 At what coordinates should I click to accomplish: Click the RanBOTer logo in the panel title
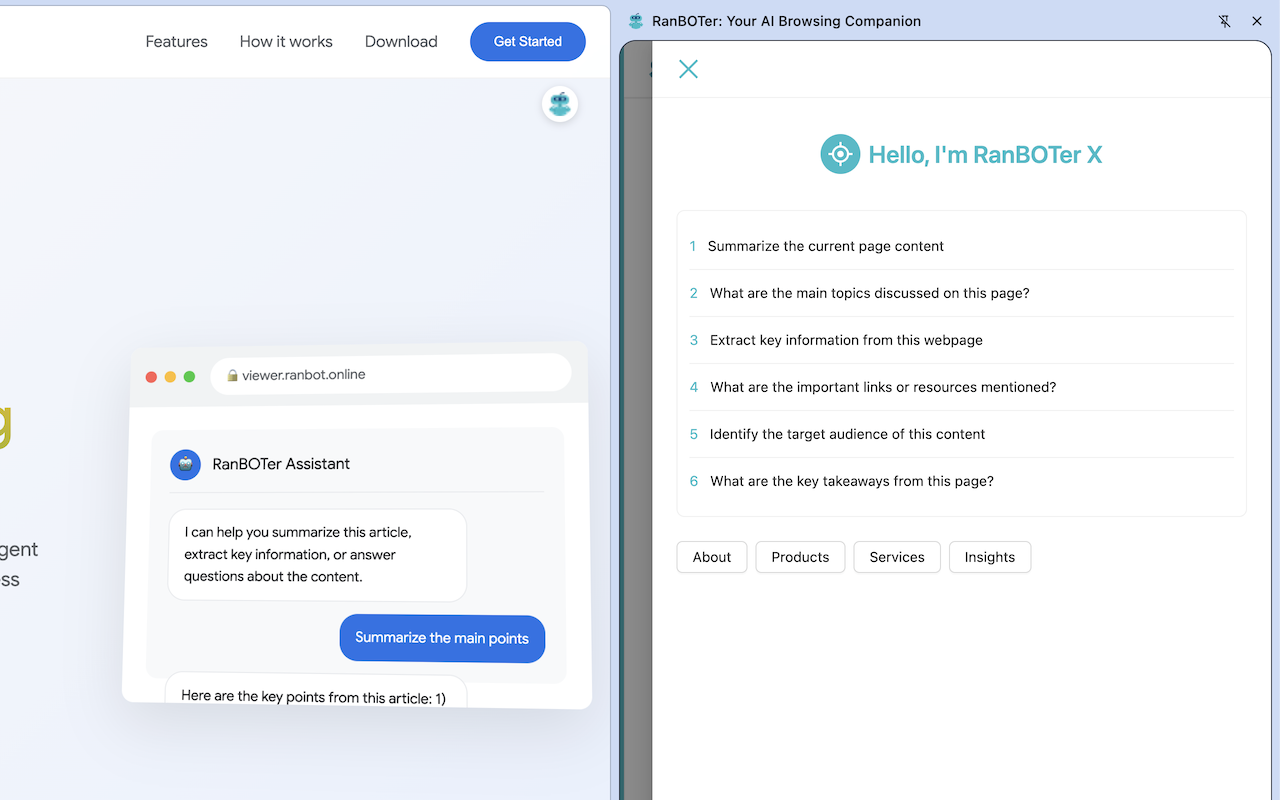point(636,21)
